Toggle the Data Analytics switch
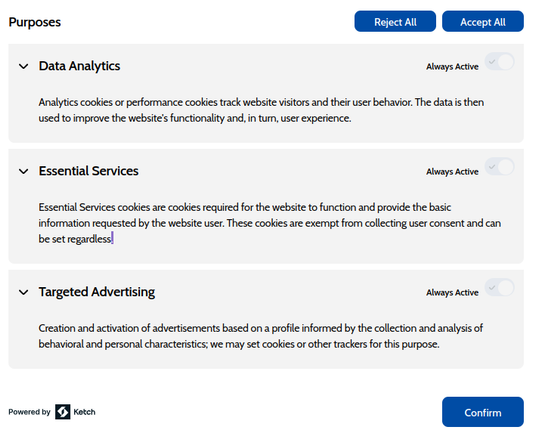The image size is (536, 430). coord(499,62)
